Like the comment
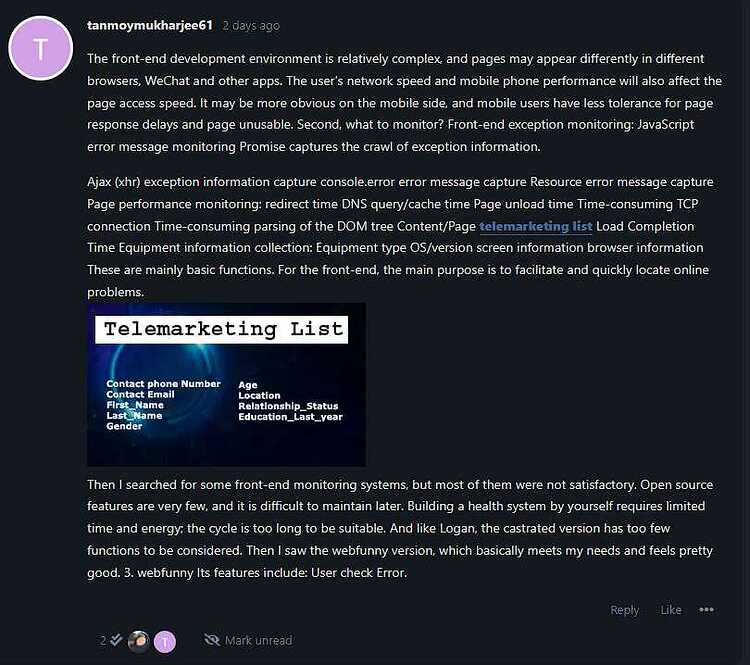The width and height of the screenshot is (750, 665). (671, 610)
